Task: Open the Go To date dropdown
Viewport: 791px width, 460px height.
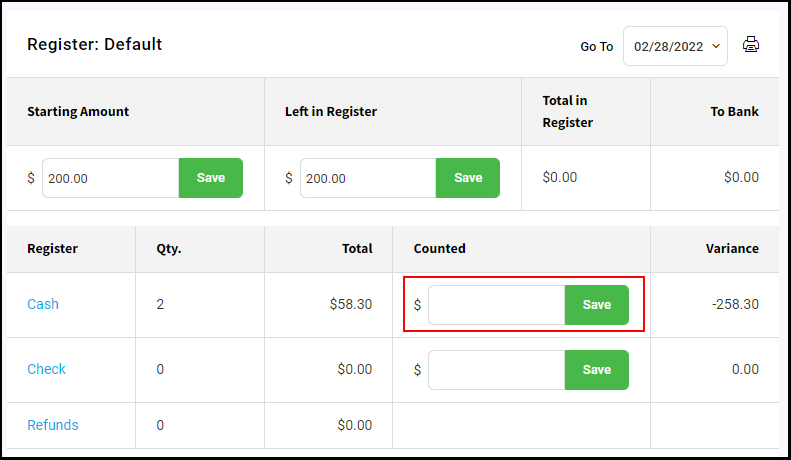Action: point(675,46)
